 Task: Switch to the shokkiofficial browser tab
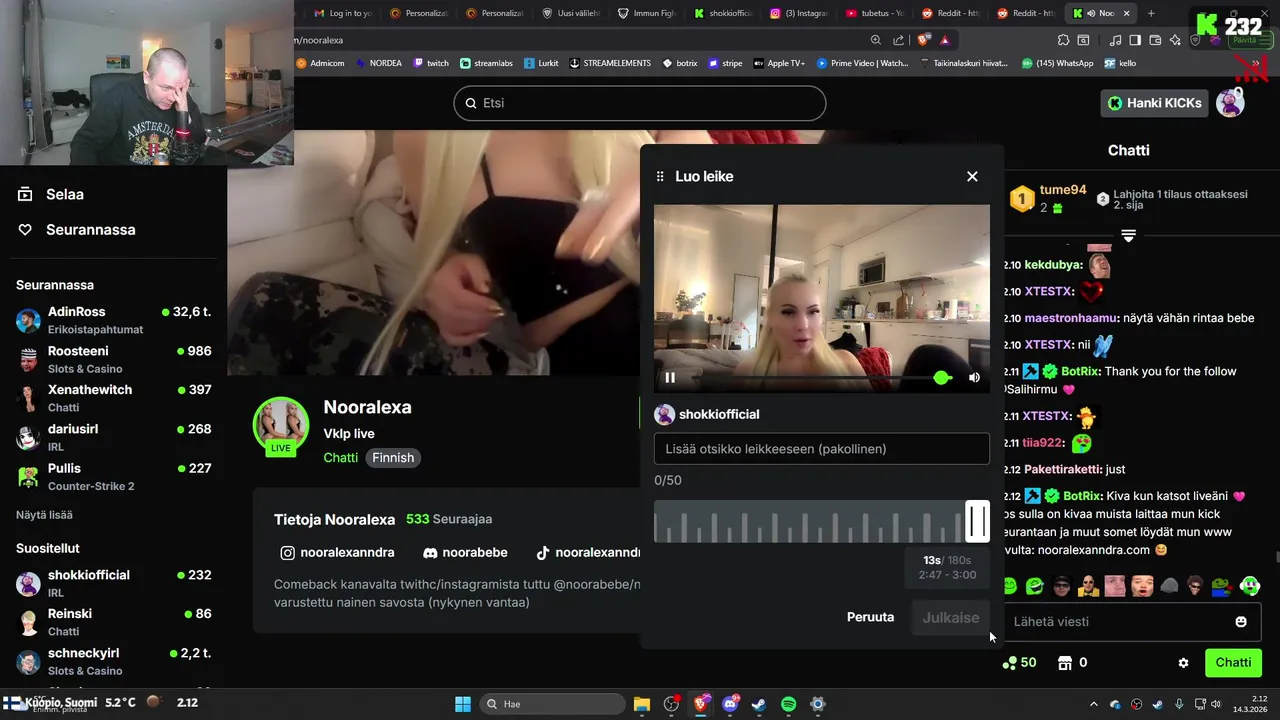pyautogui.click(x=722, y=13)
